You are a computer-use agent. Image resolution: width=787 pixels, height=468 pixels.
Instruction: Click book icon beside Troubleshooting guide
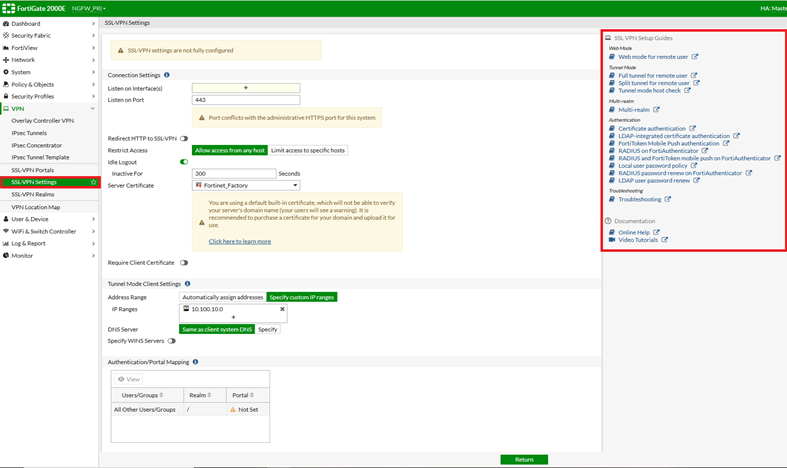click(612, 199)
